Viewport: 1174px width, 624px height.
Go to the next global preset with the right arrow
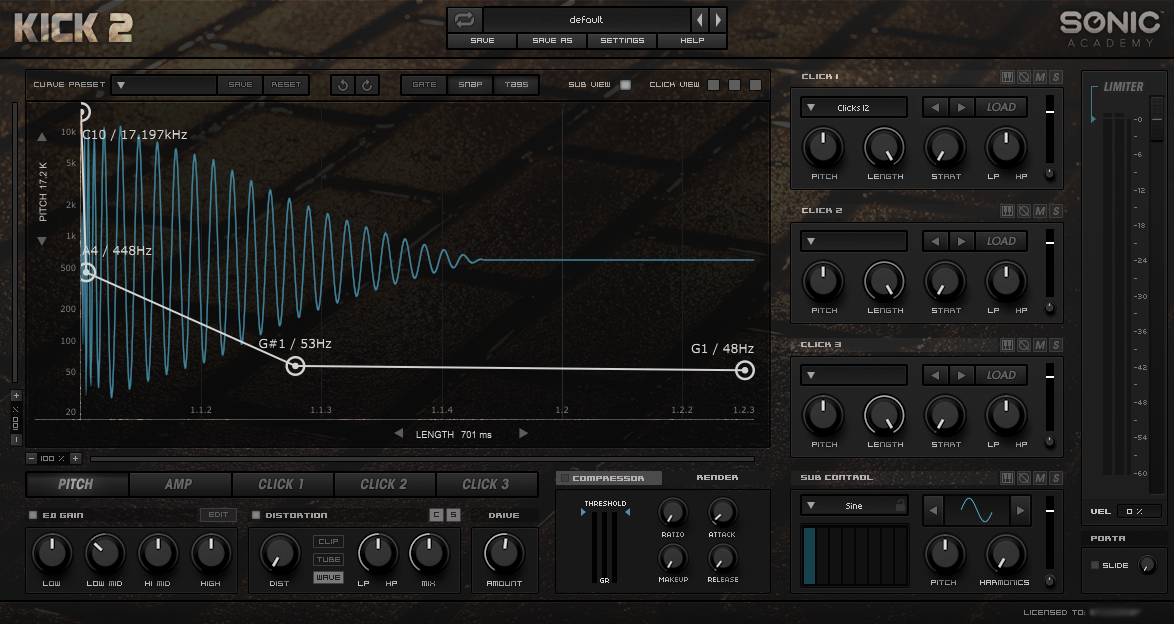(x=717, y=19)
